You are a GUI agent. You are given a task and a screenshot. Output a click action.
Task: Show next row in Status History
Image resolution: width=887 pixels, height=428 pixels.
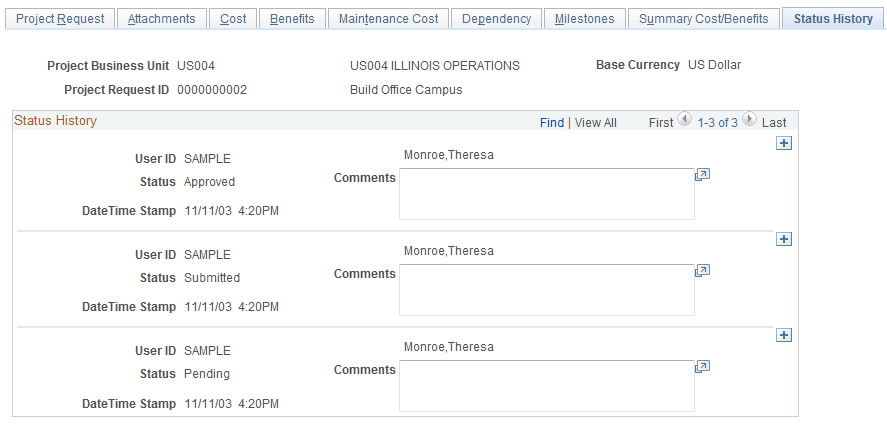750,120
